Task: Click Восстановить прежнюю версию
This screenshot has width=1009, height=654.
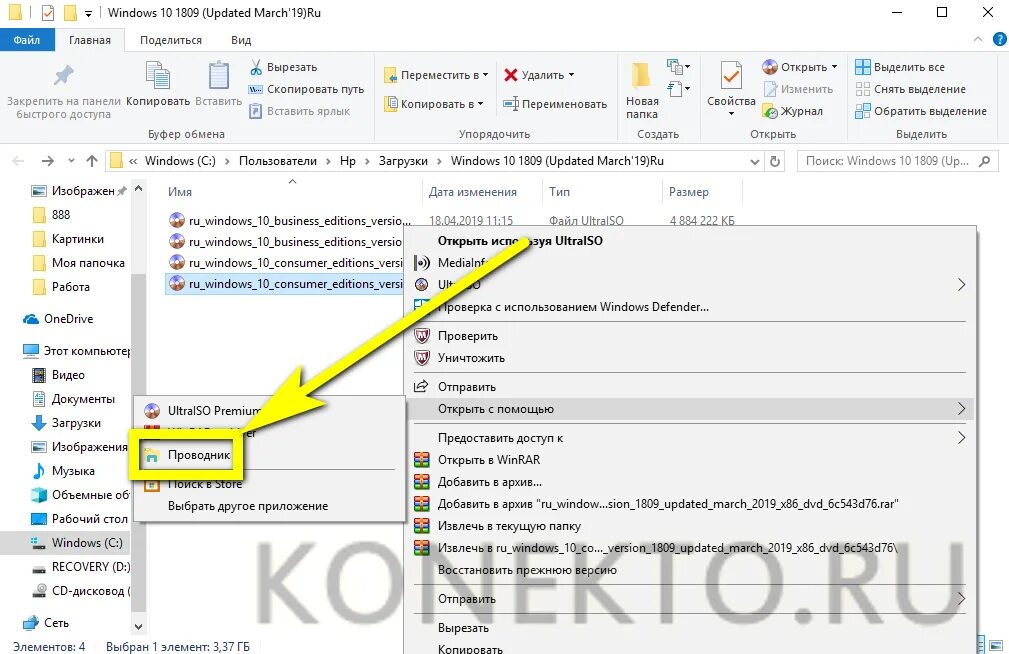Action: coord(527,570)
